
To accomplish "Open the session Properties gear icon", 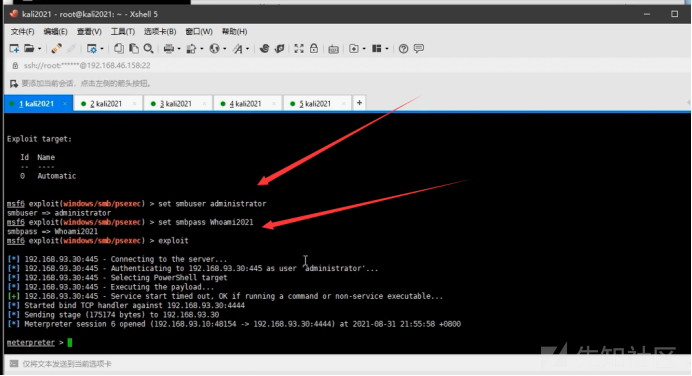I will click(x=92, y=49).
